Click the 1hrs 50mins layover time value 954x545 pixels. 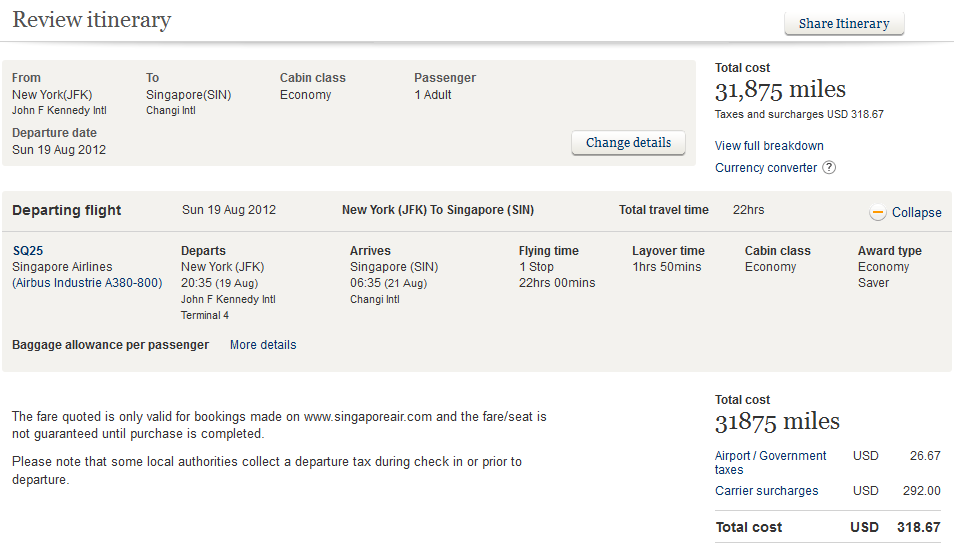(667, 267)
